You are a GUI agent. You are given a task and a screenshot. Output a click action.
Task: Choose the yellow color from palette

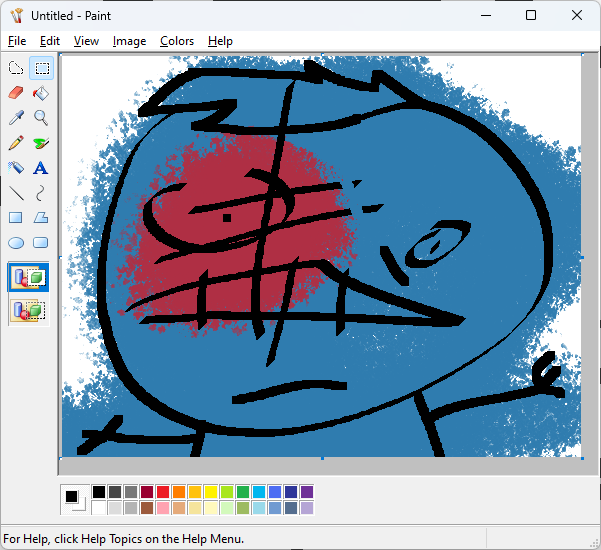211,492
